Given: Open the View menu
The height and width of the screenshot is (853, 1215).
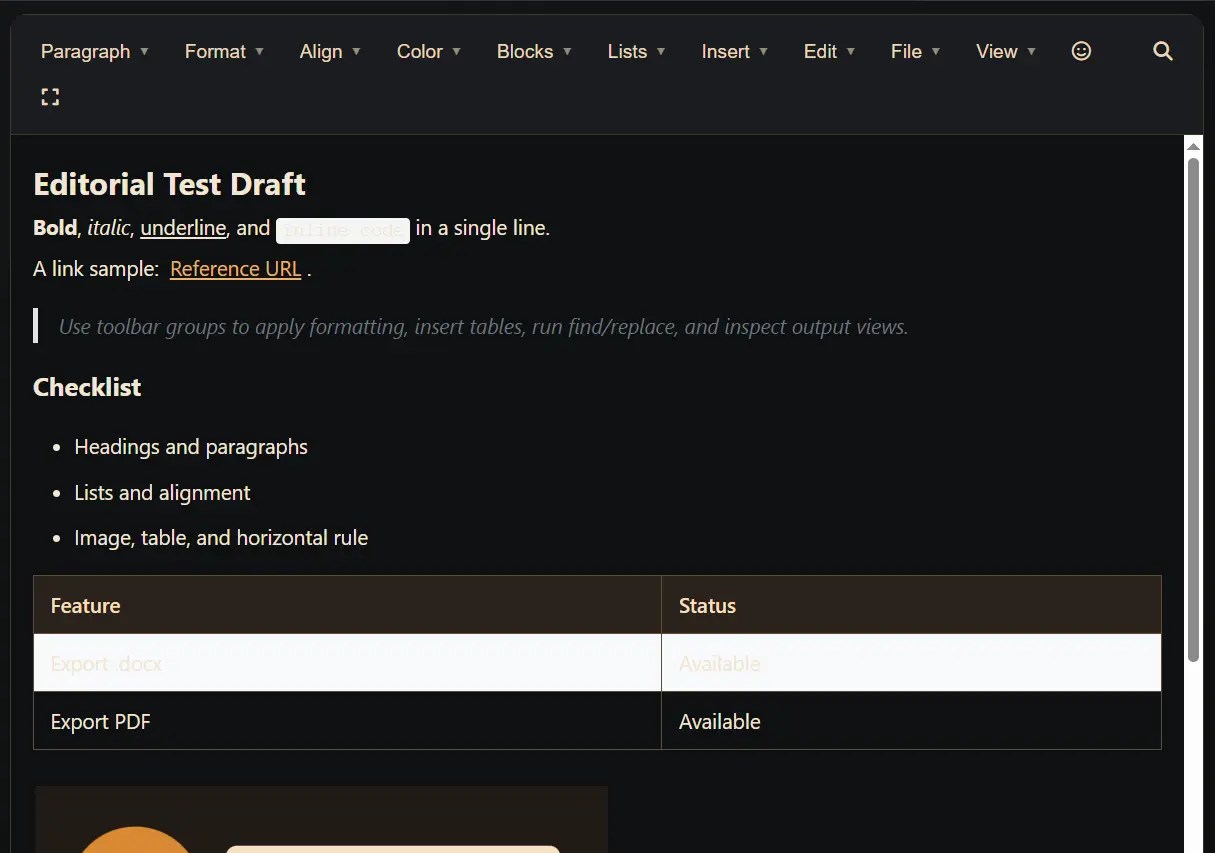Looking at the screenshot, I should point(1006,51).
